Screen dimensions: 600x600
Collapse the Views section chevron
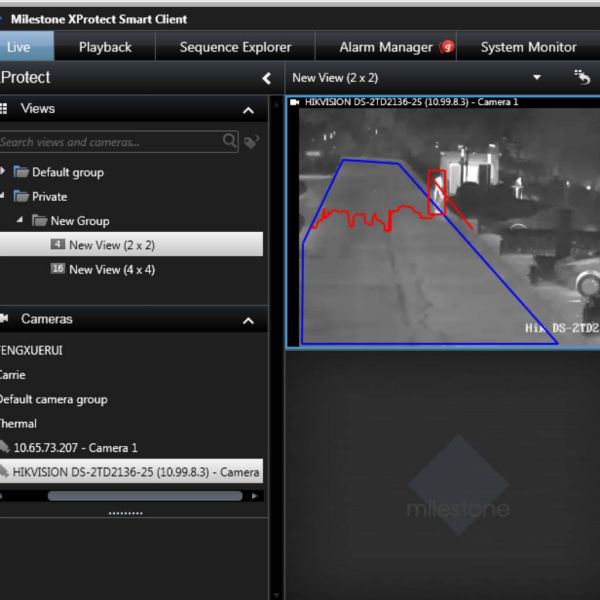248,110
